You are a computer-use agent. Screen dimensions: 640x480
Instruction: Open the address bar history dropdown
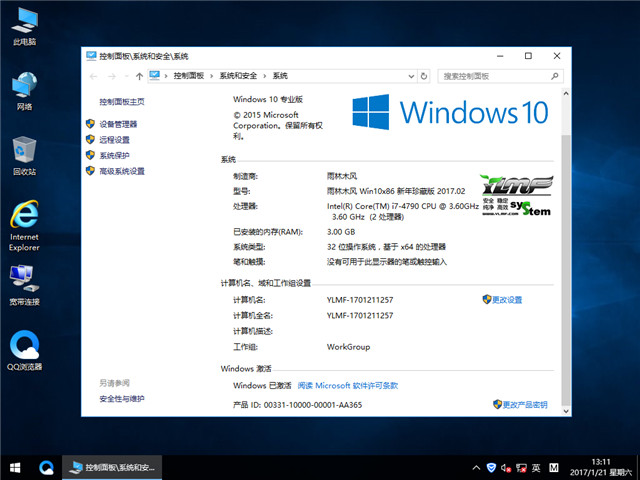[411, 76]
